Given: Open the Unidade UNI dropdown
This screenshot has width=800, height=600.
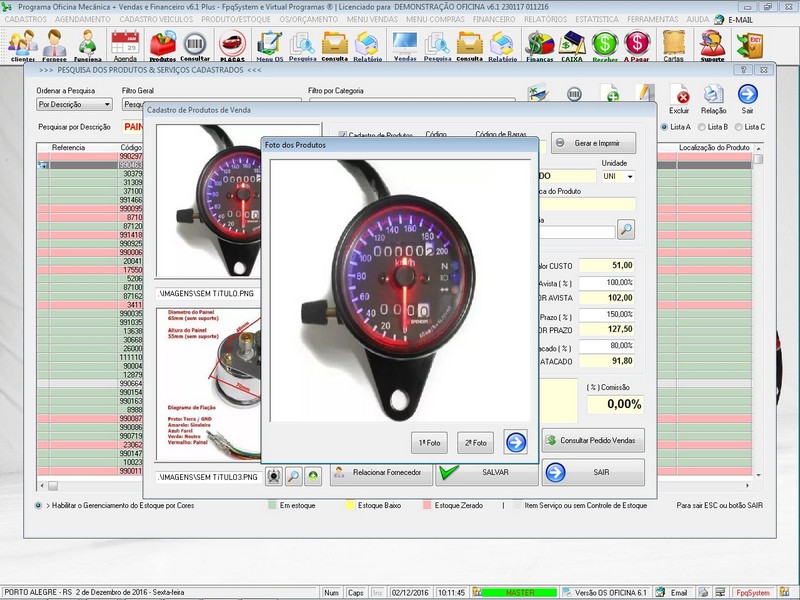Looking at the screenshot, I should [618, 176].
